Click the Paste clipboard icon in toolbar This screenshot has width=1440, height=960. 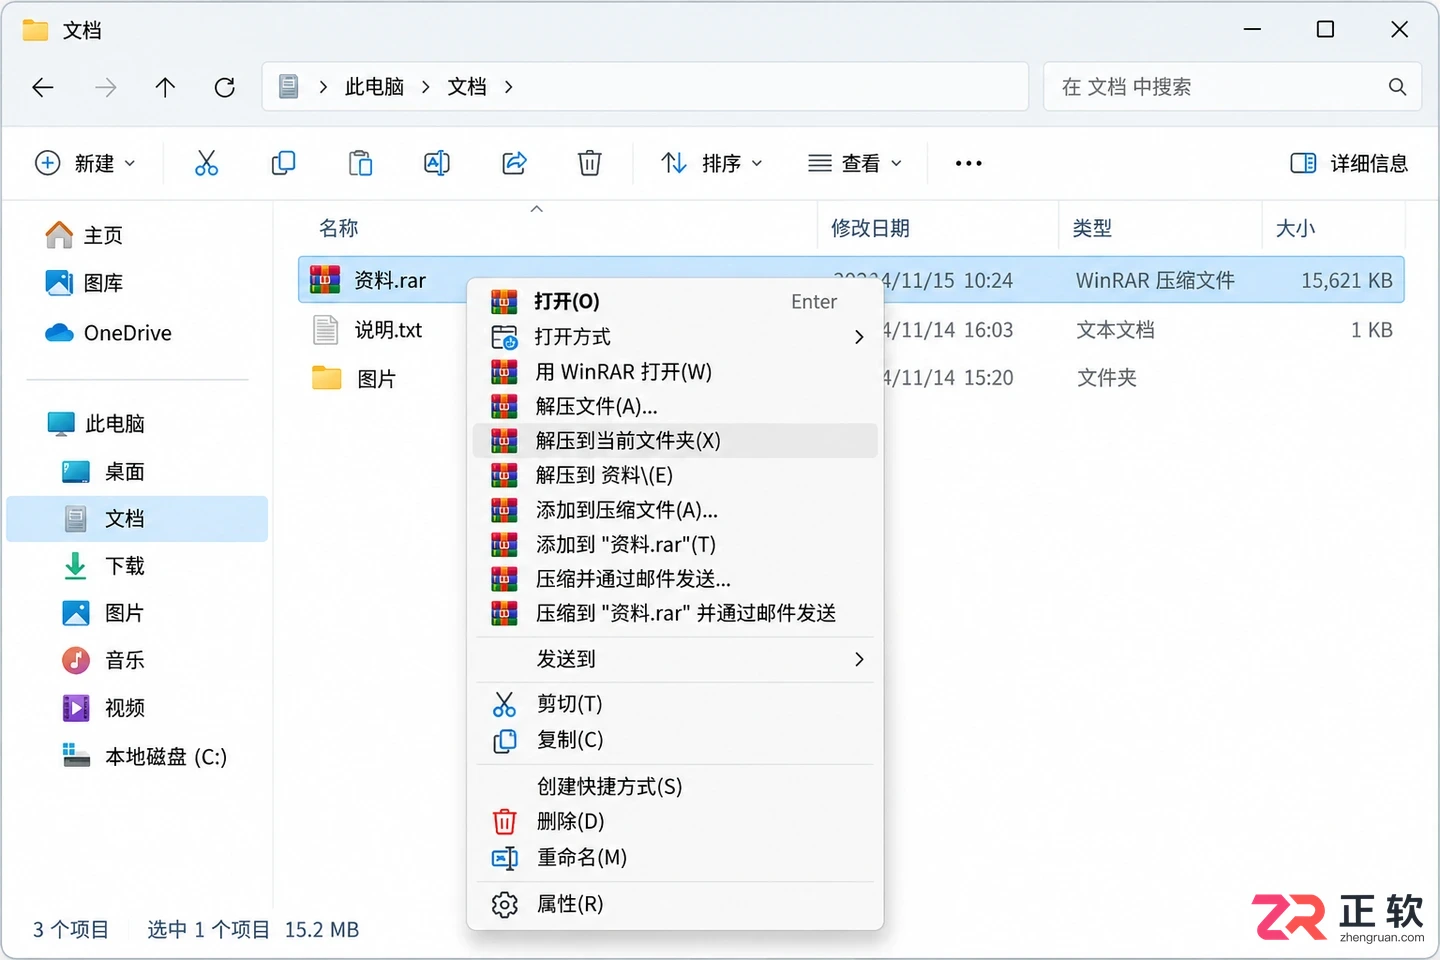[360, 163]
